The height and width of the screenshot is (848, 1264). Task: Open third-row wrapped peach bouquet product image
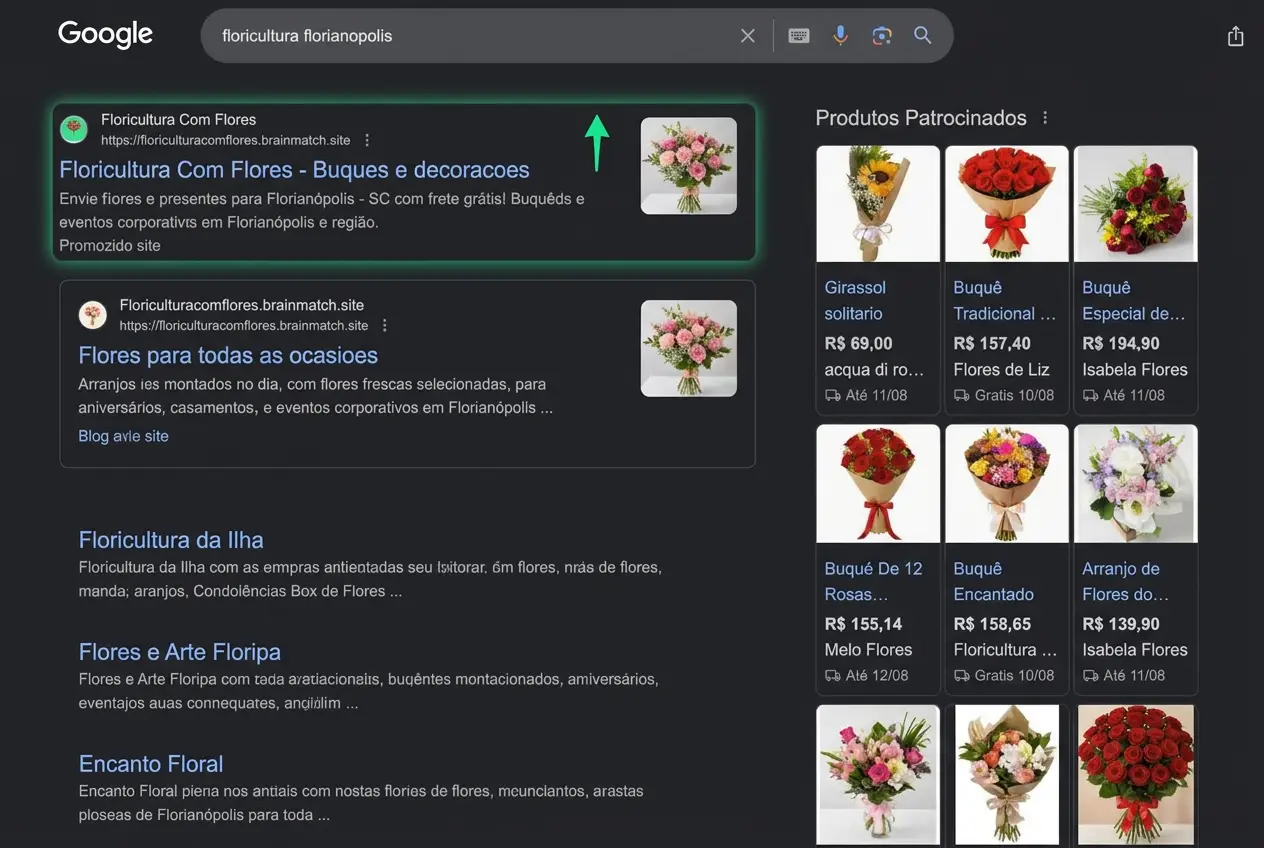1007,775
